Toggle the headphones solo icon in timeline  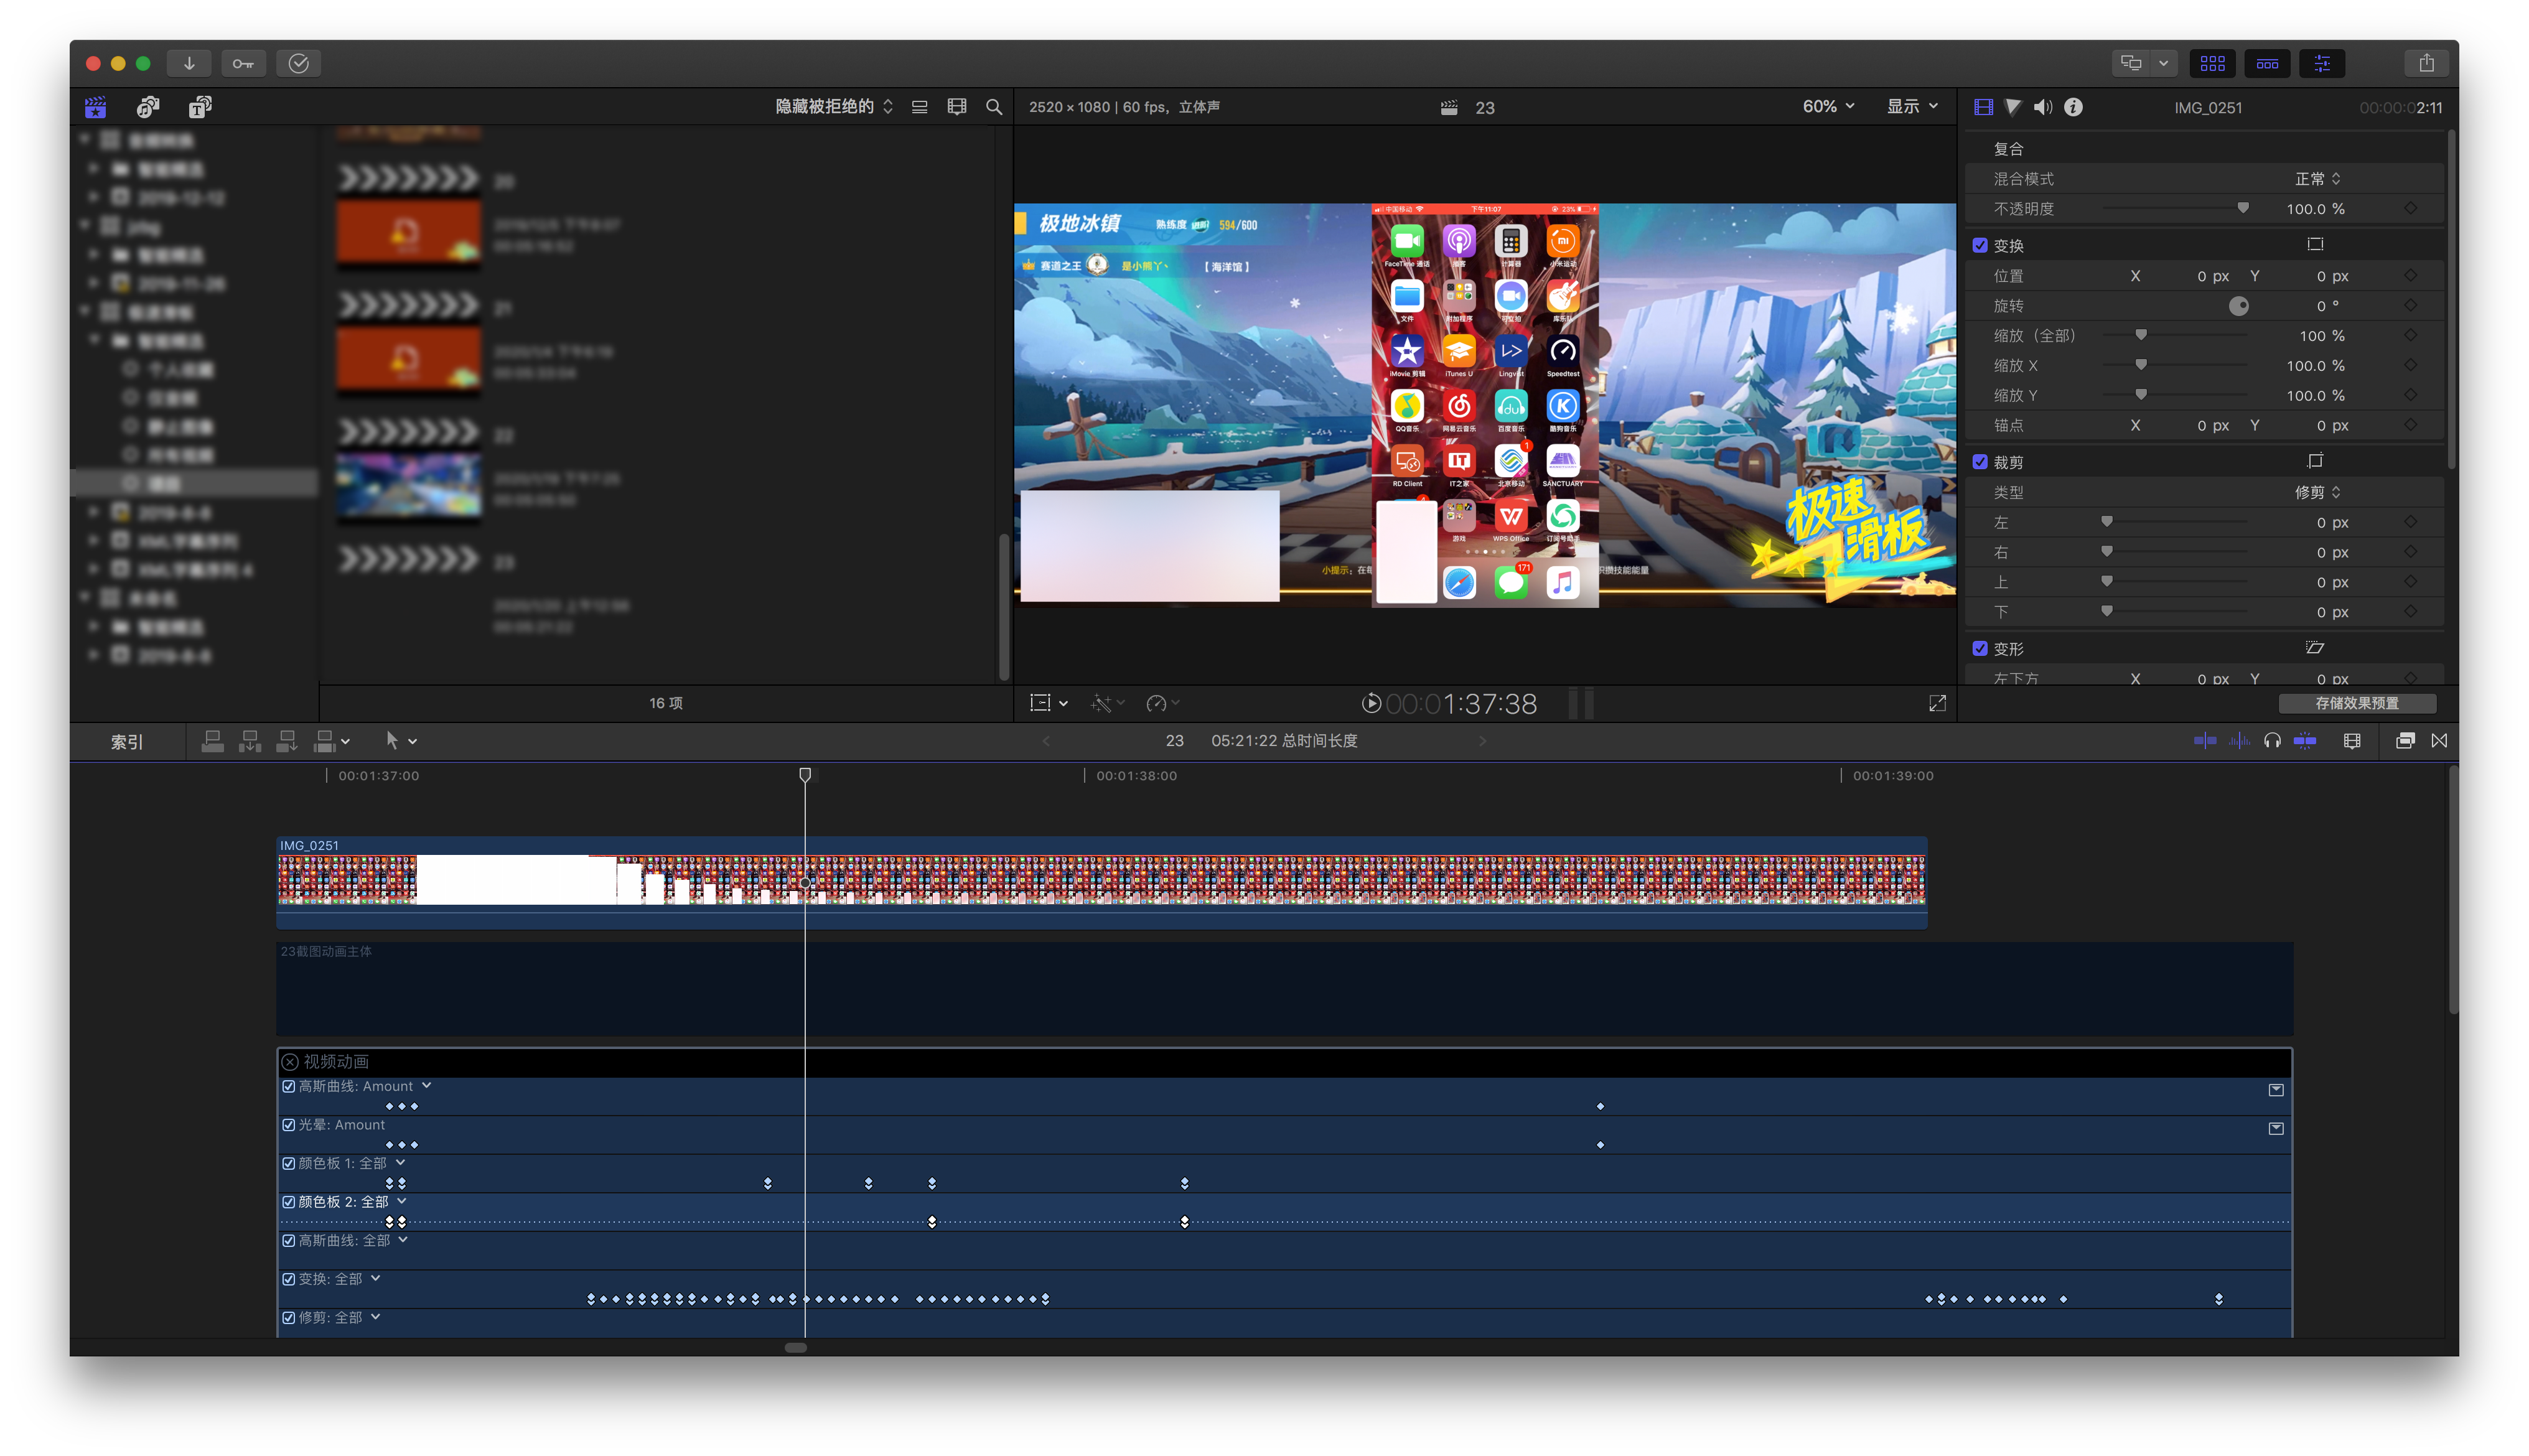pyautogui.click(x=2272, y=741)
